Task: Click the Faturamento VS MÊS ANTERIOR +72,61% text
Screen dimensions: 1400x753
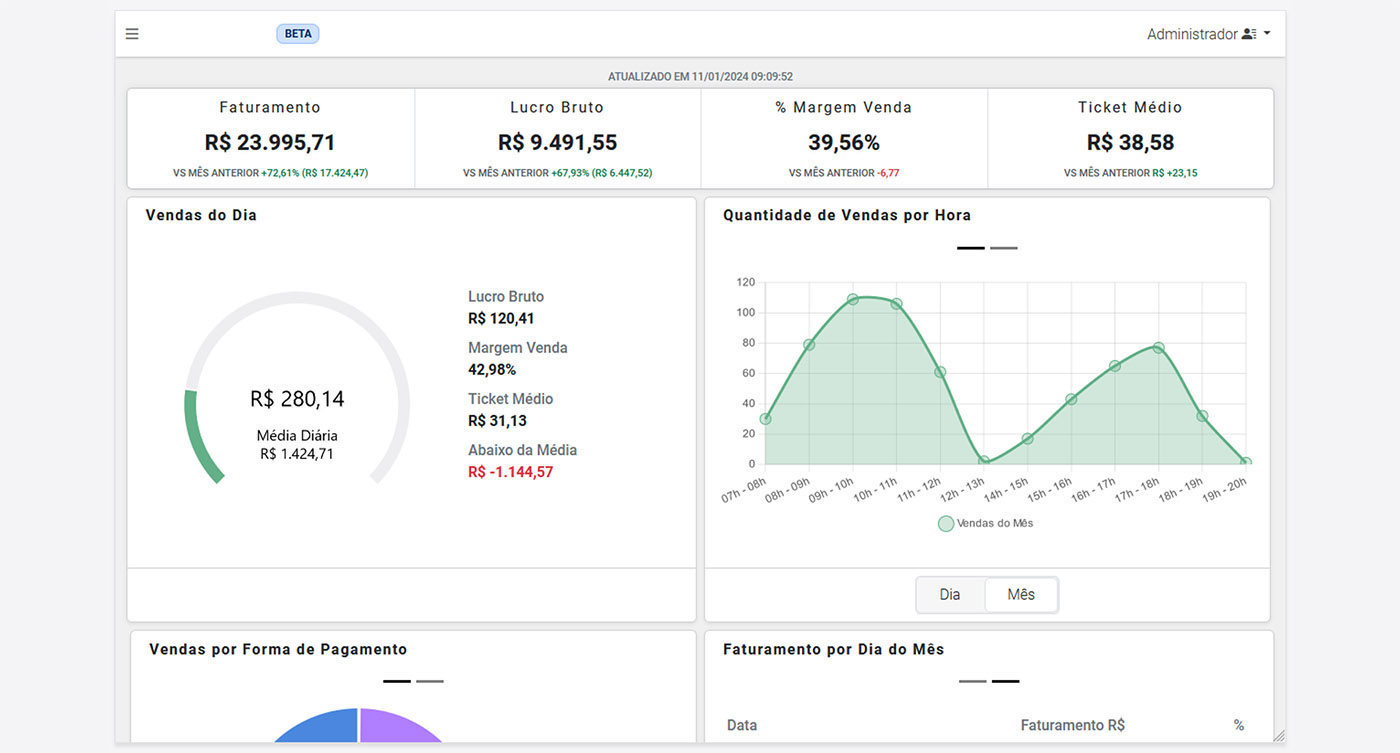Action: (x=270, y=173)
